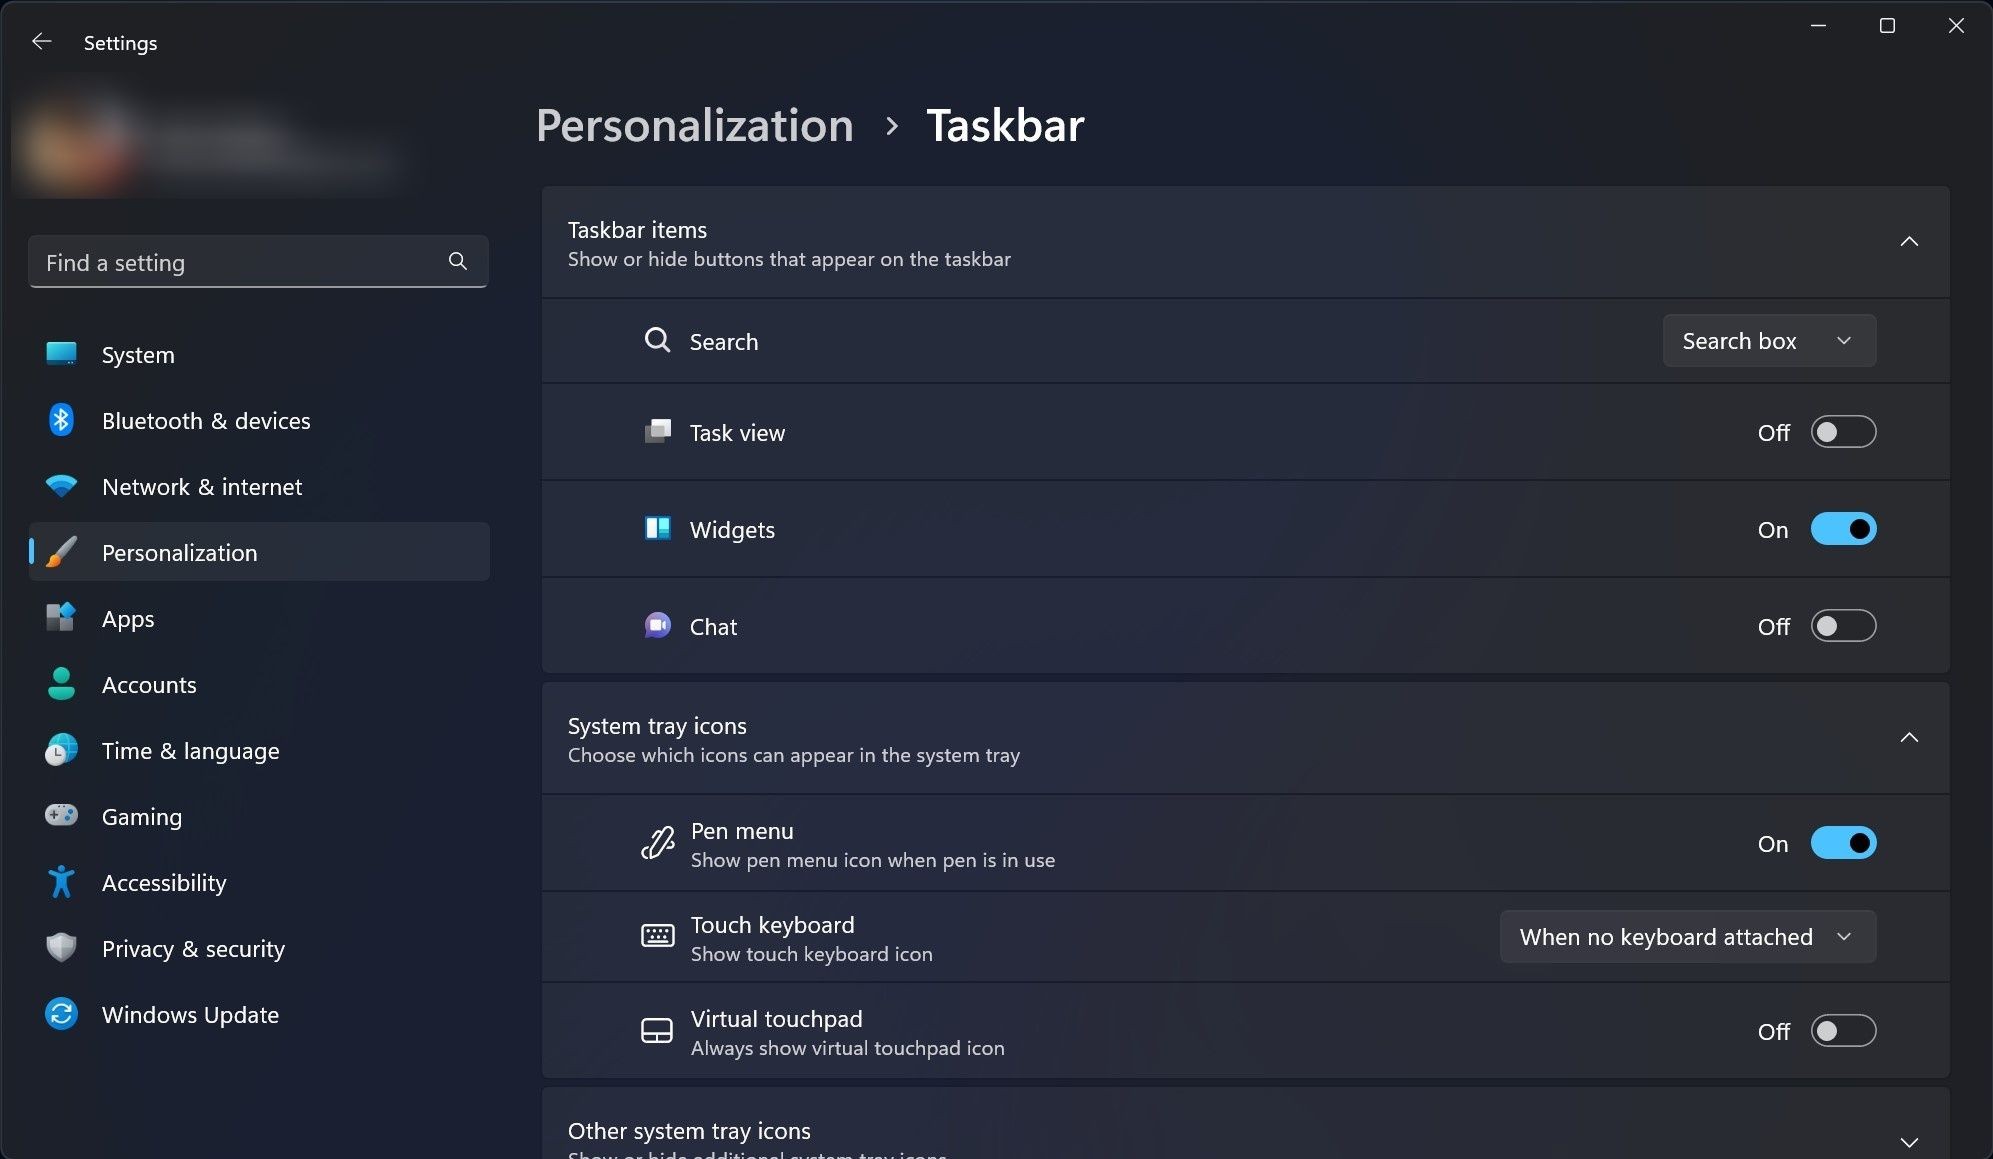Screen dimensions: 1993x1159
Task: Click the Find a setting search field
Action: click(259, 262)
